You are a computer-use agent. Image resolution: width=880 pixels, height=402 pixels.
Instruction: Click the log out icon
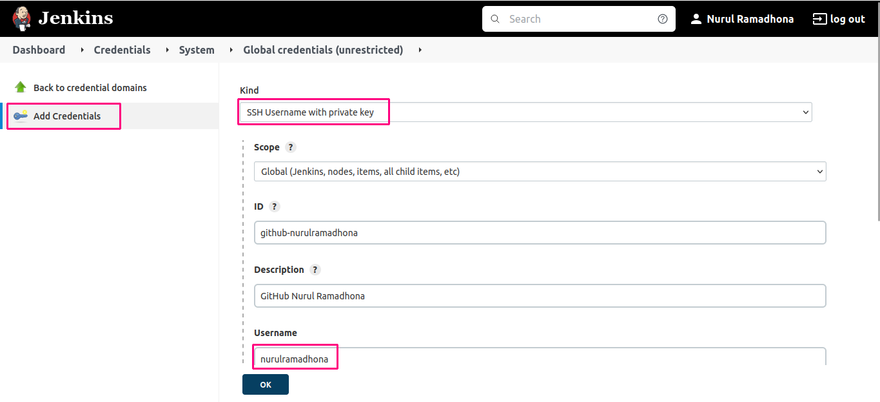coord(819,19)
